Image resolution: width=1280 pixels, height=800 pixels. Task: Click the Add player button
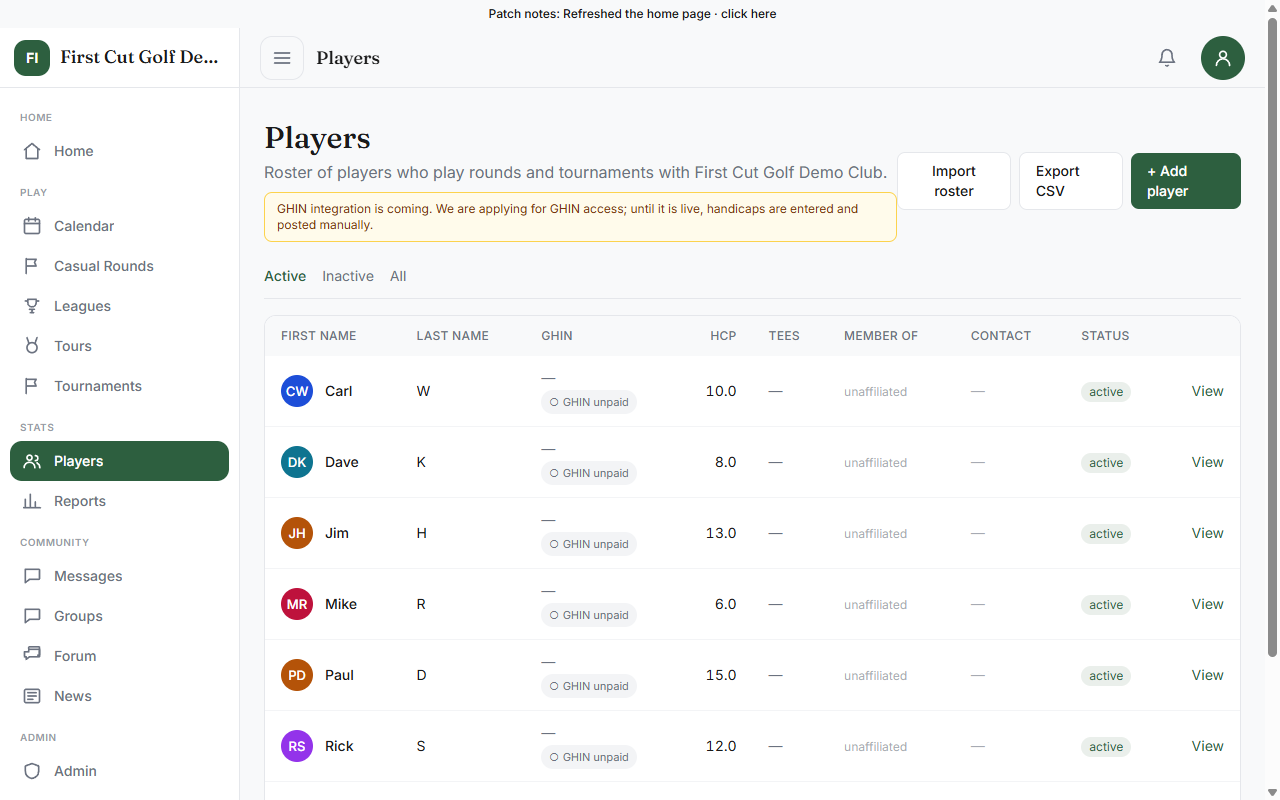[1186, 181]
